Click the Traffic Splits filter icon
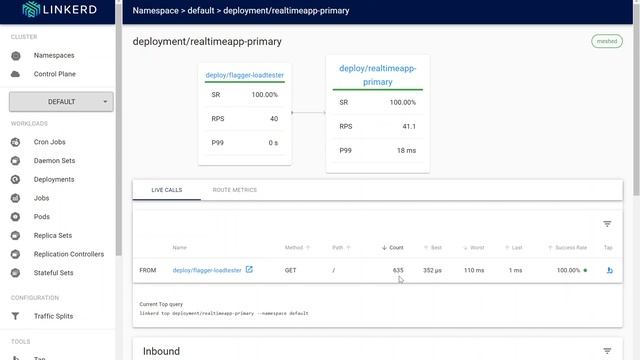The image size is (640, 360). (16, 316)
